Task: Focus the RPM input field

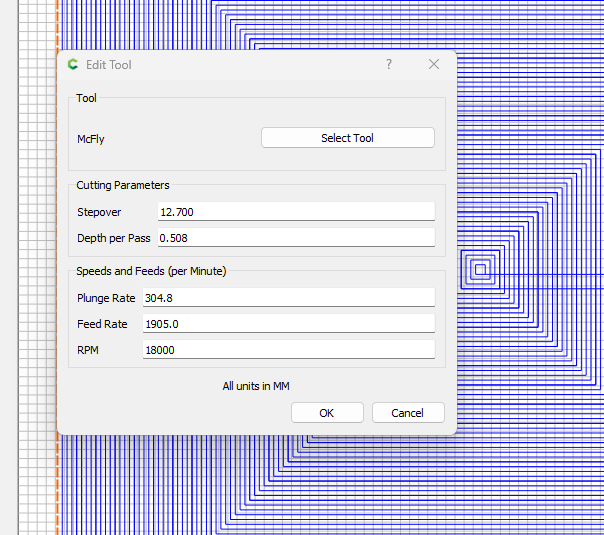Action: pyautogui.click(x=289, y=350)
